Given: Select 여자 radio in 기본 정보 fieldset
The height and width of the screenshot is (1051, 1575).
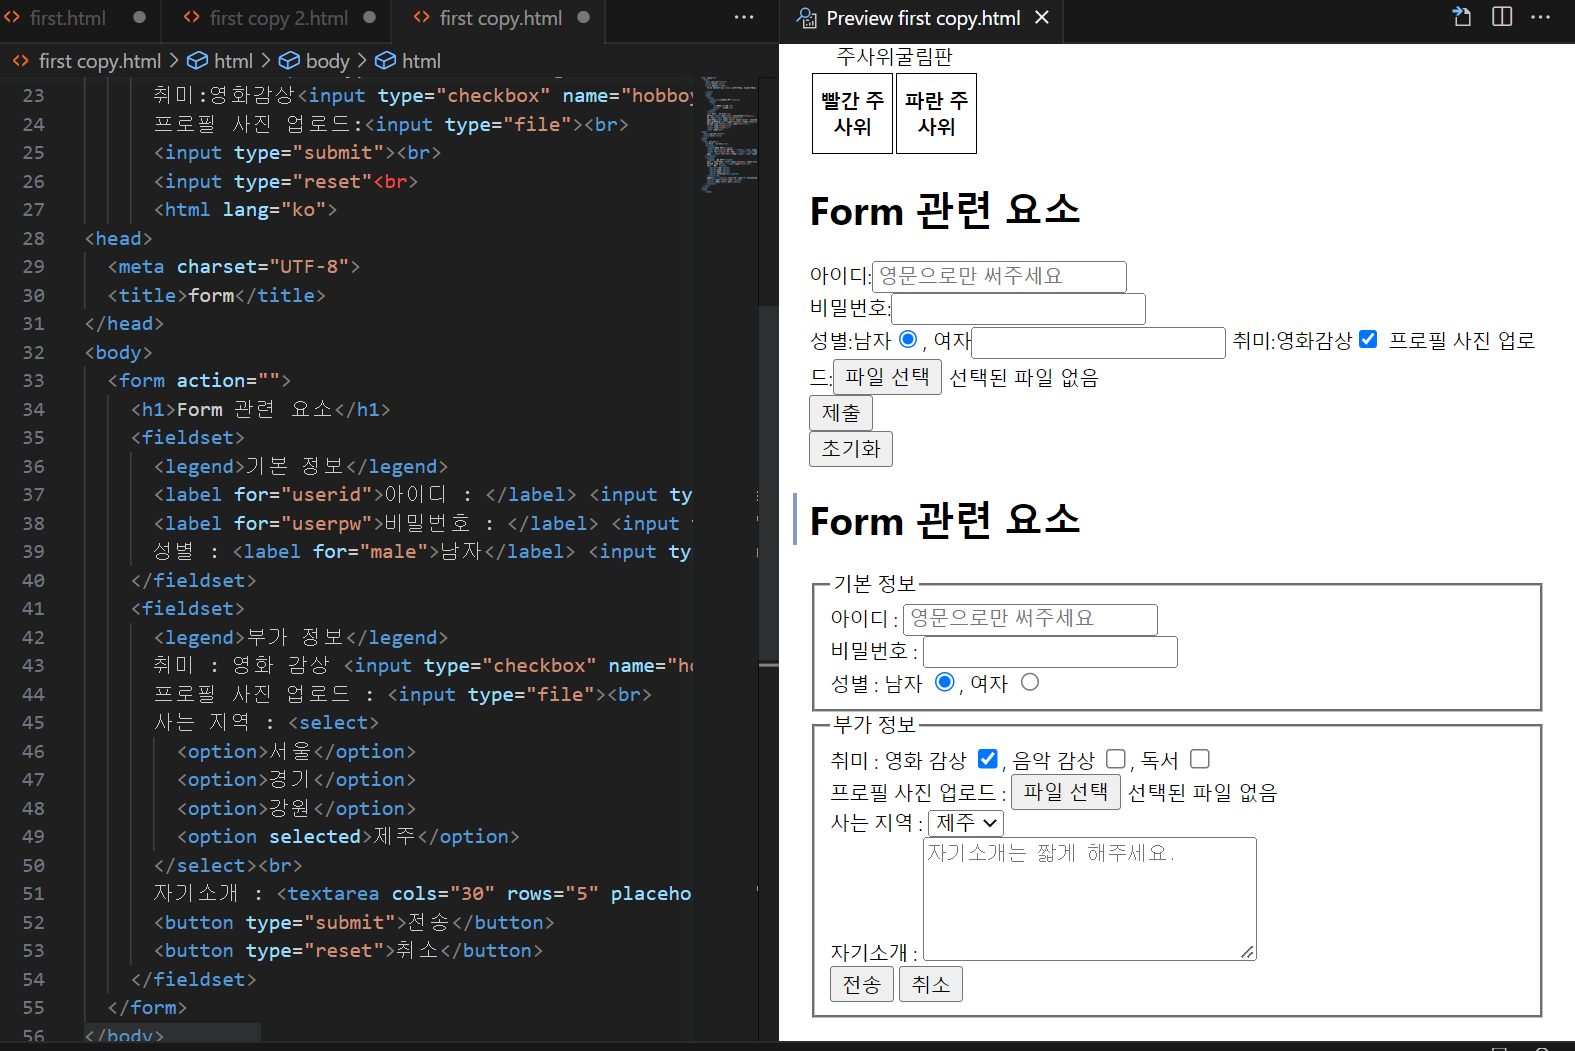Looking at the screenshot, I should (1030, 682).
